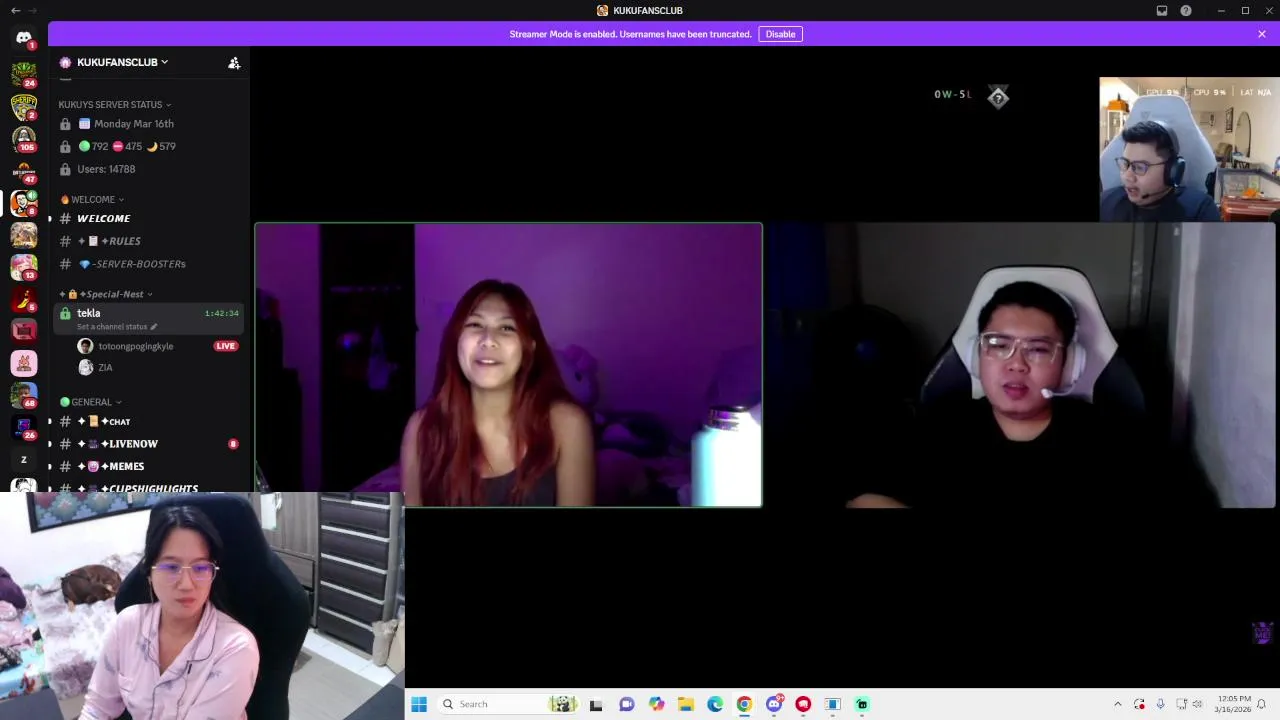Collapse the WELCOME category
1280x720 pixels.
pyautogui.click(x=93, y=199)
